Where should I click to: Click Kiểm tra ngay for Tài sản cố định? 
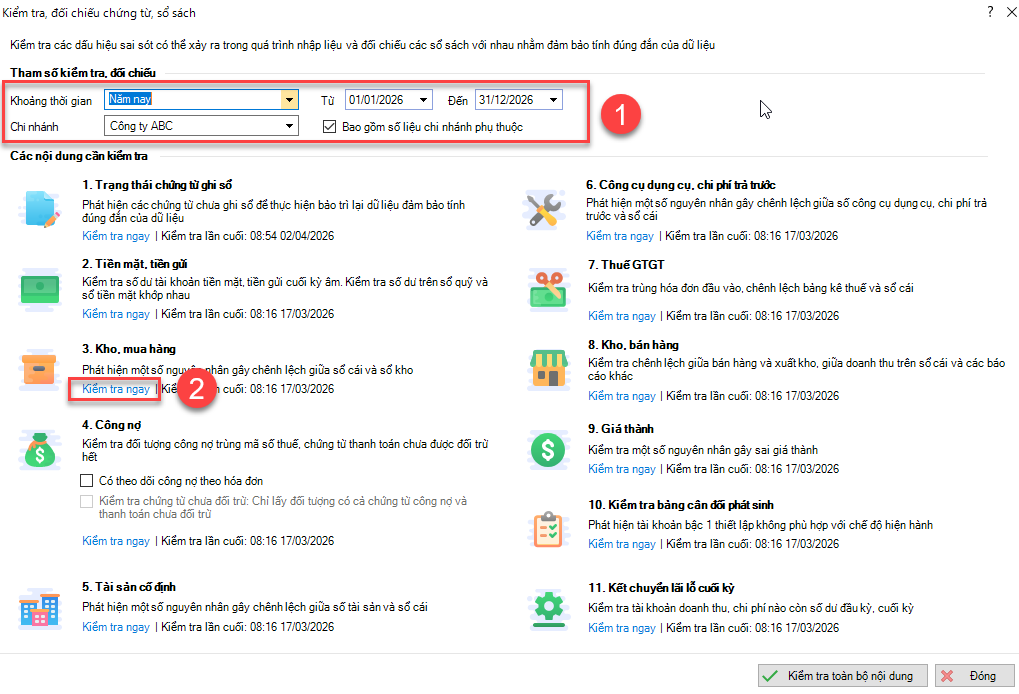click(116, 627)
